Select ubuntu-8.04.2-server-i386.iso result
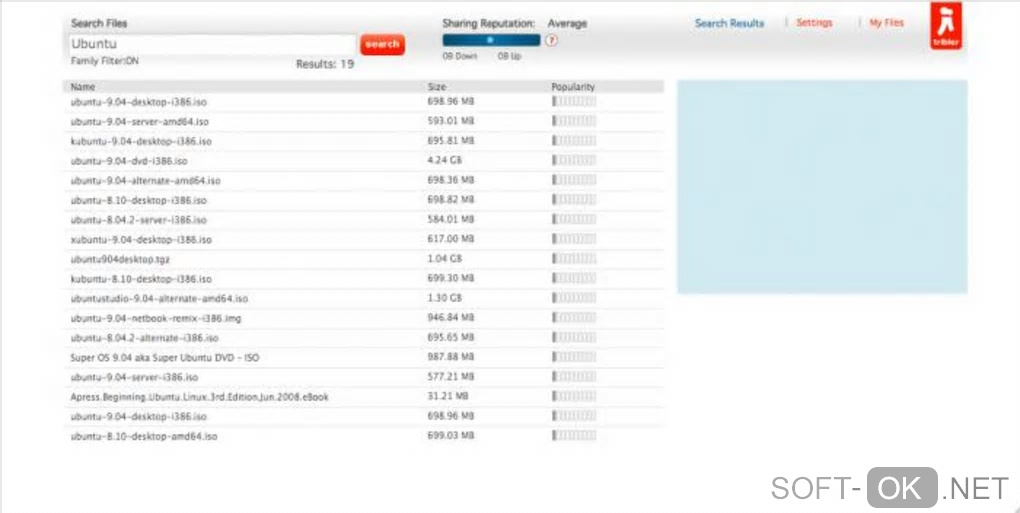Viewport: 1020px width, 513px height. 363,220
